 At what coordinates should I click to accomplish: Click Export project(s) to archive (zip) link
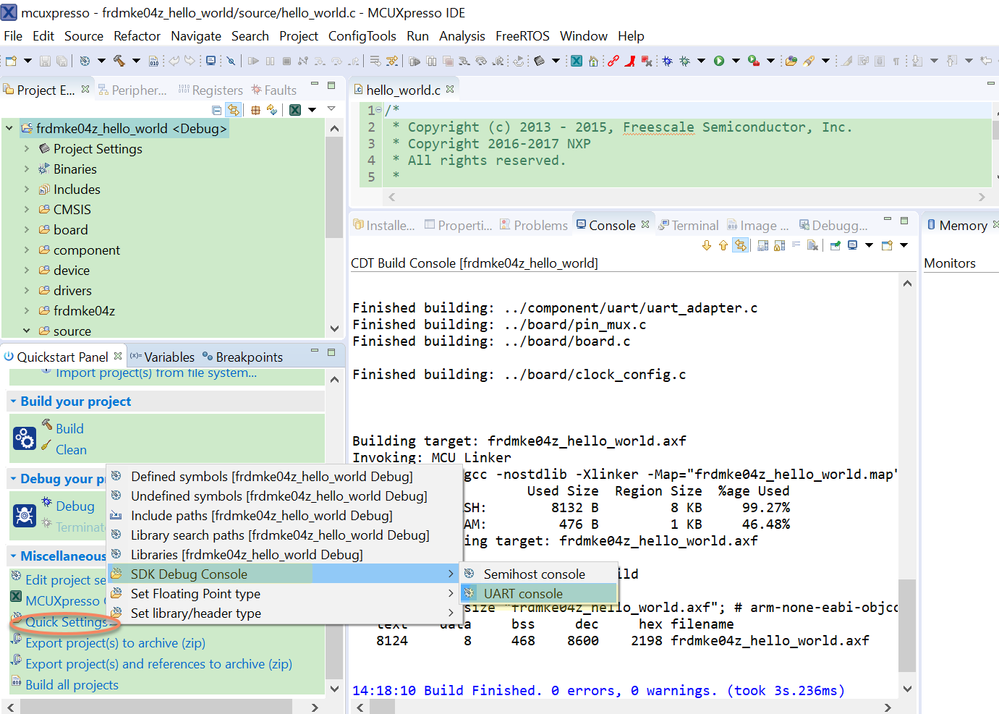click(x=115, y=643)
